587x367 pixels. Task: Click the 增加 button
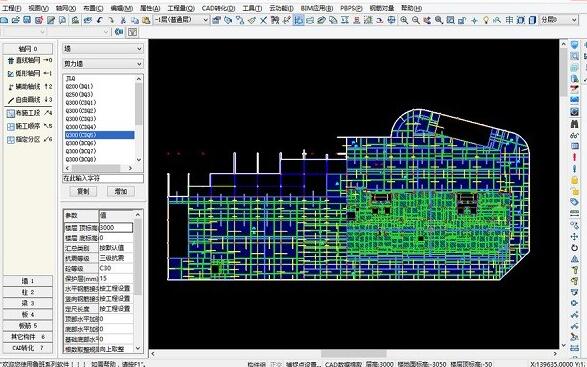[x=121, y=191]
